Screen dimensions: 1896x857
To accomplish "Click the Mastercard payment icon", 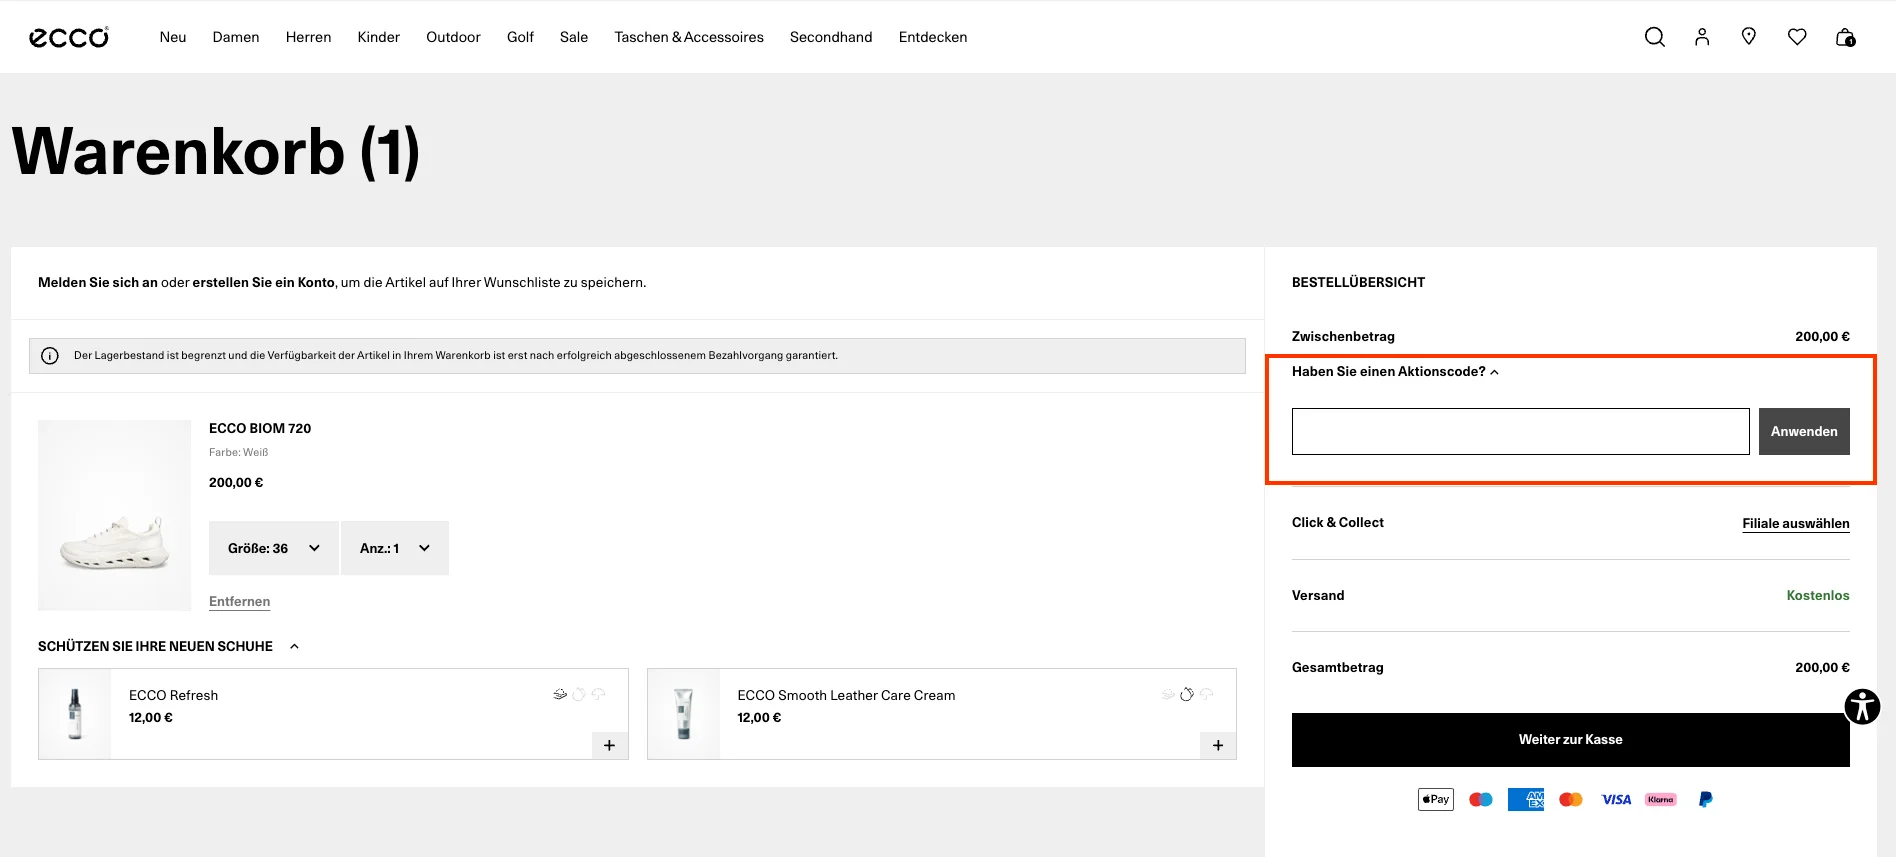I will (x=1571, y=799).
